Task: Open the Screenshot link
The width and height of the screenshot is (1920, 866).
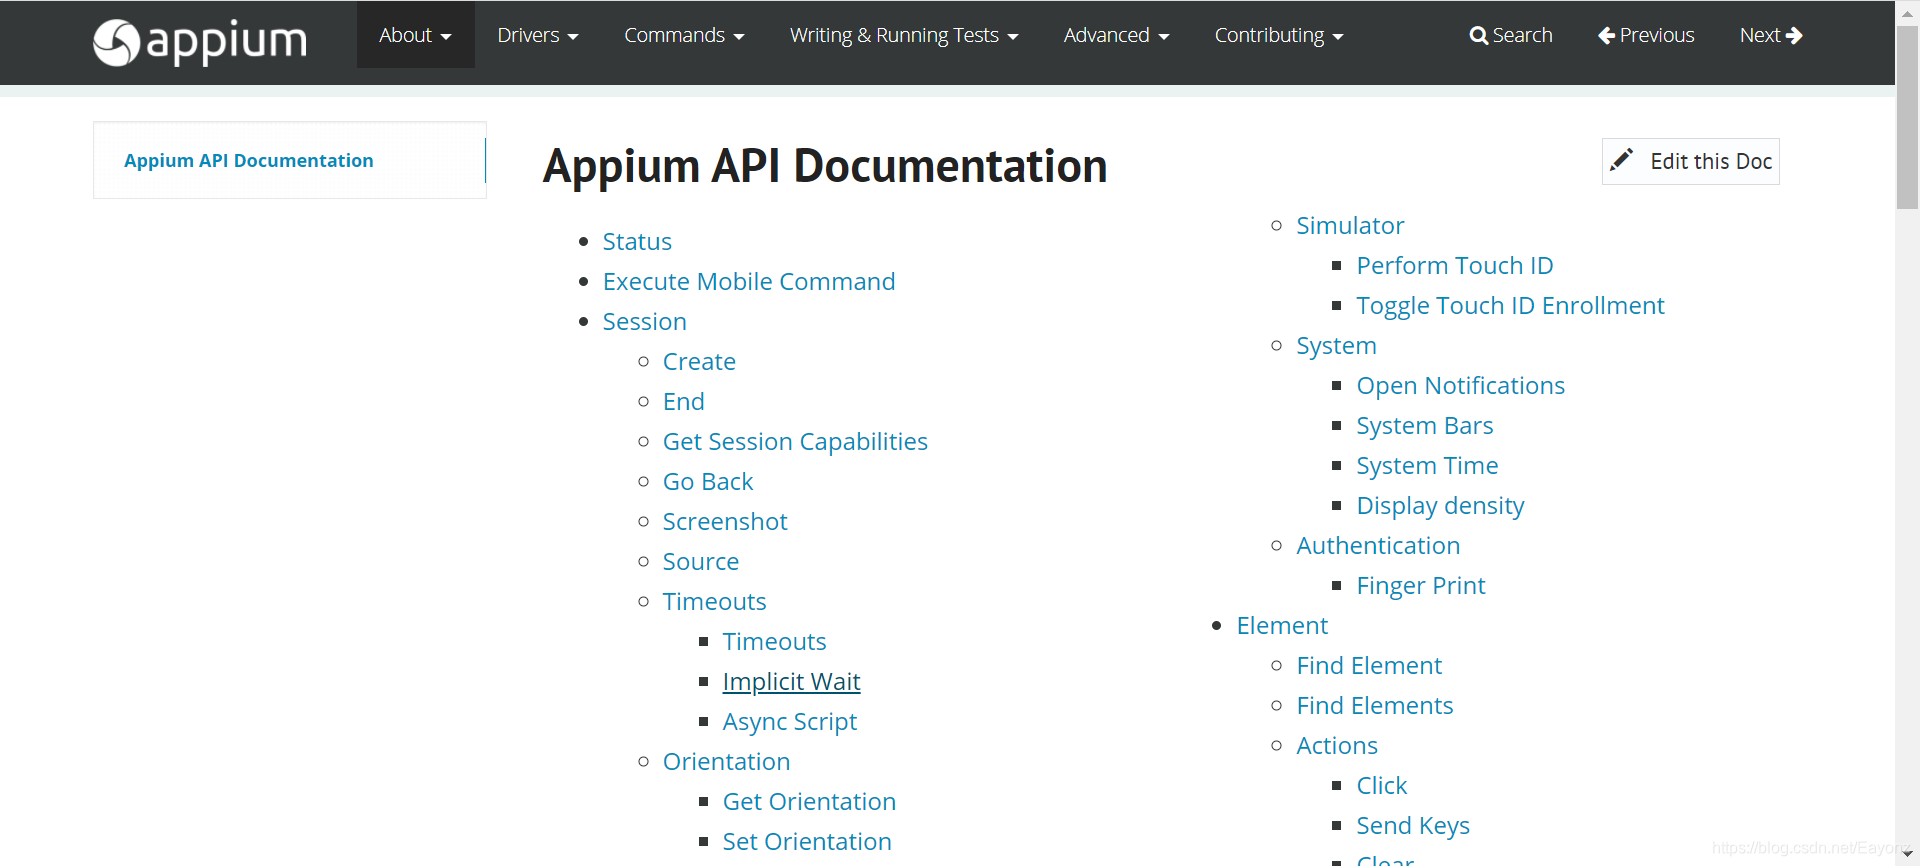Action: pos(725,522)
